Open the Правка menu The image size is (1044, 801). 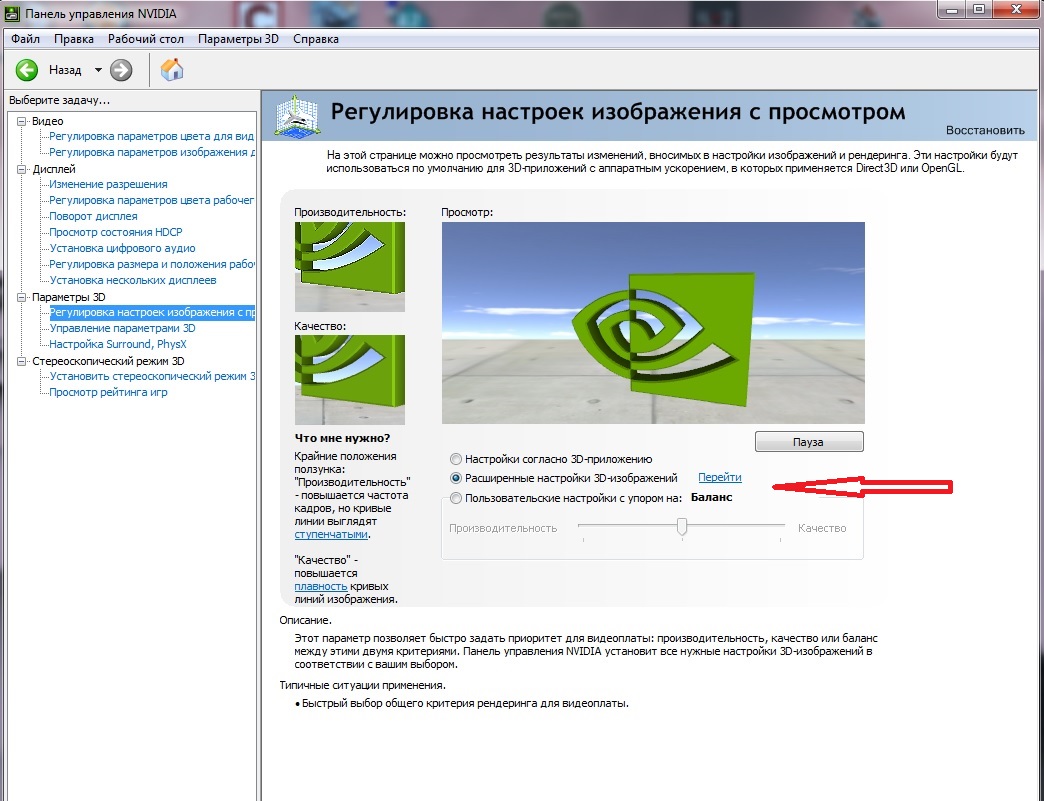(74, 39)
